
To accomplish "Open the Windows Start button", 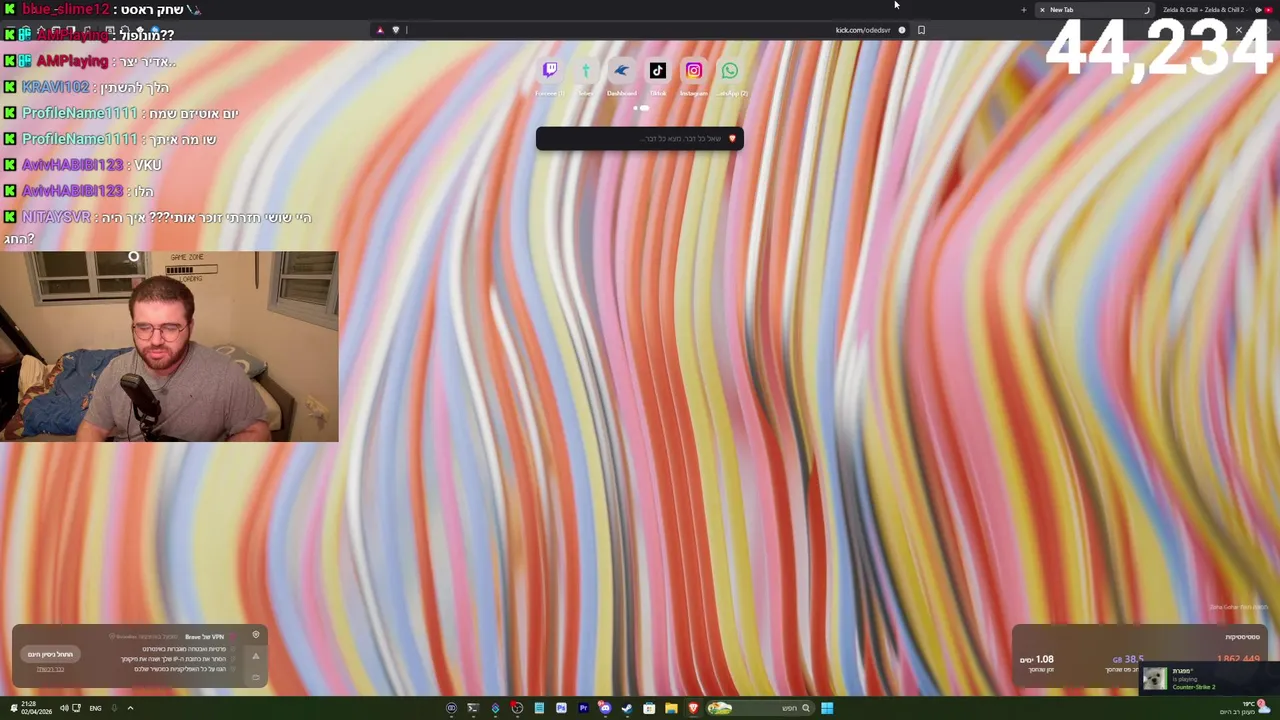I will coord(827,708).
